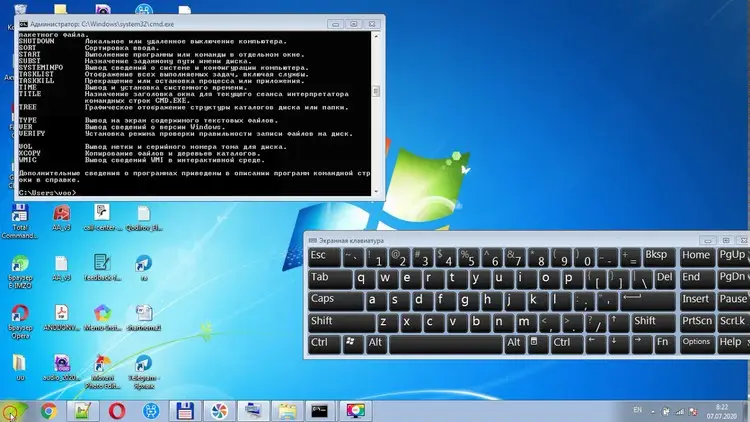Image resolution: width=750 pixels, height=422 pixels.
Task: Open cmd.exe title bar system icon
Action: (23, 24)
